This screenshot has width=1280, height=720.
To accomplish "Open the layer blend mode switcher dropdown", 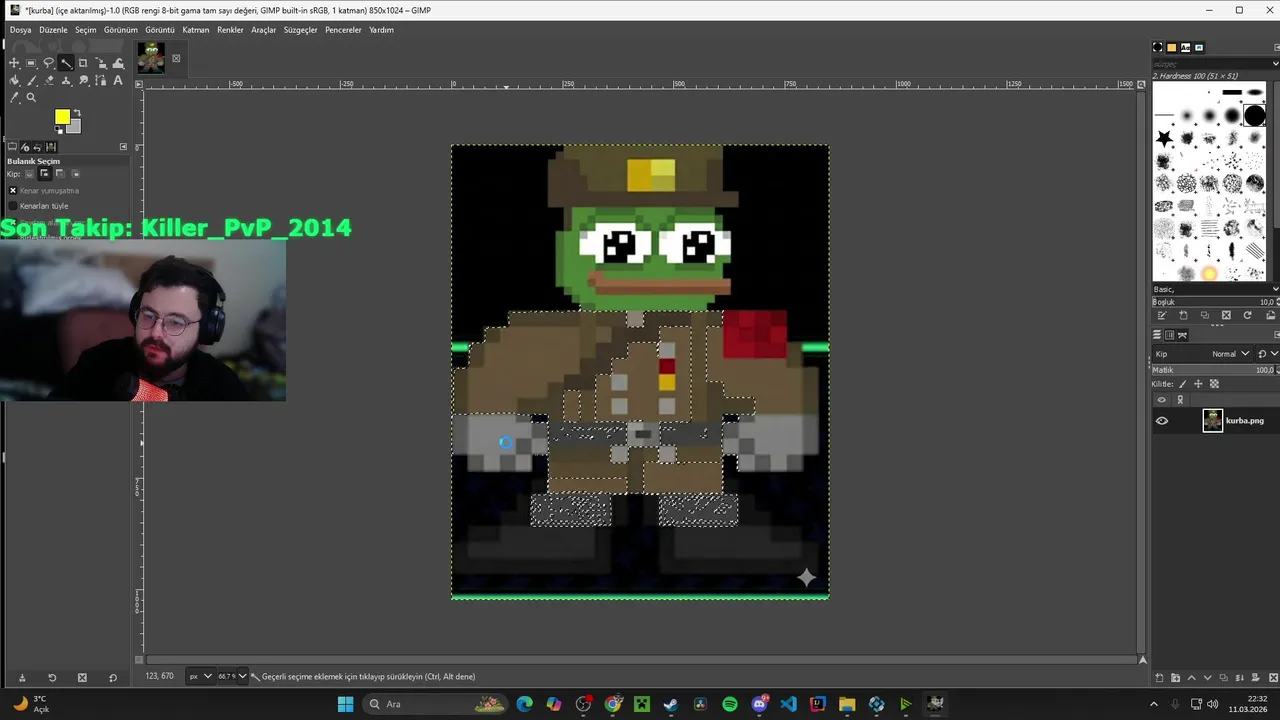I will pos(1267,354).
